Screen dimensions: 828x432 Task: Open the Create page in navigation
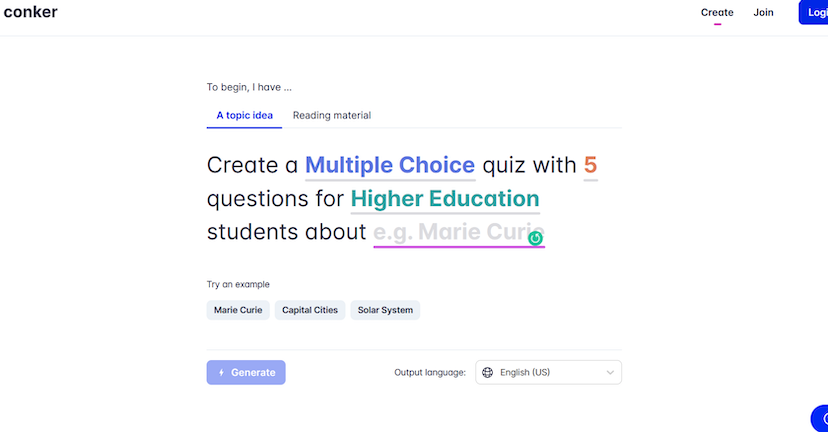point(717,13)
